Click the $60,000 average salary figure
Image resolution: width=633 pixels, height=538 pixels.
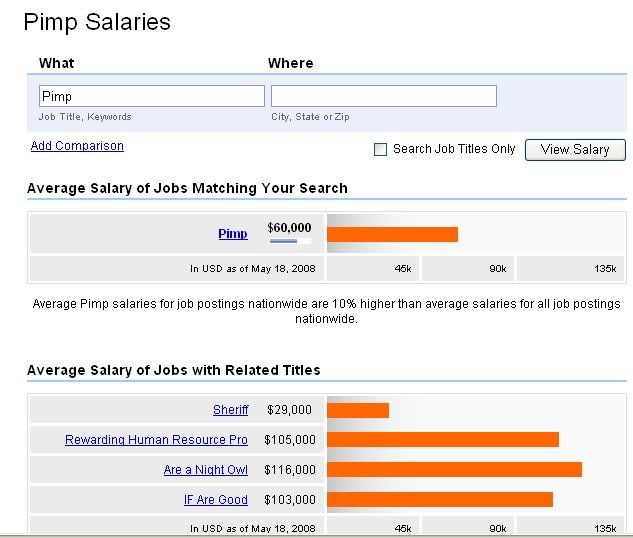pyautogui.click(x=289, y=228)
